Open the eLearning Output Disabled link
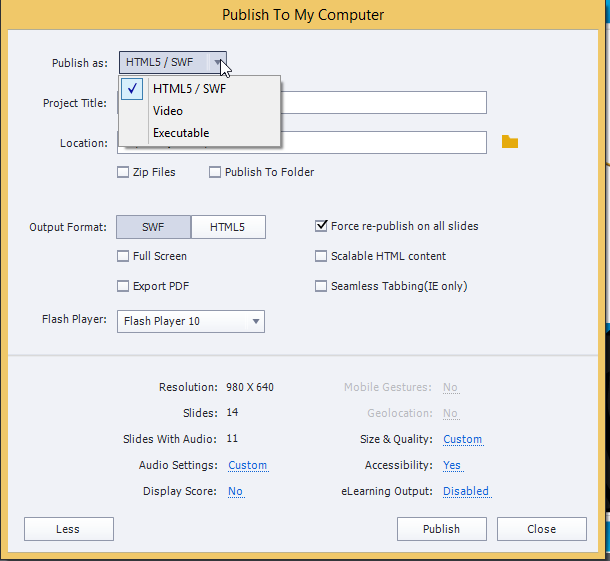610x561 pixels. [466, 491]
